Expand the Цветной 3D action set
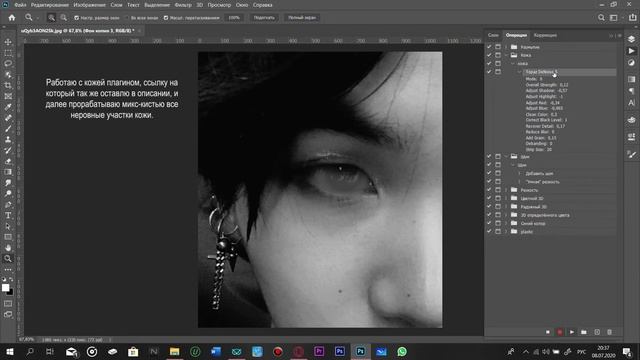 (506, 198)
